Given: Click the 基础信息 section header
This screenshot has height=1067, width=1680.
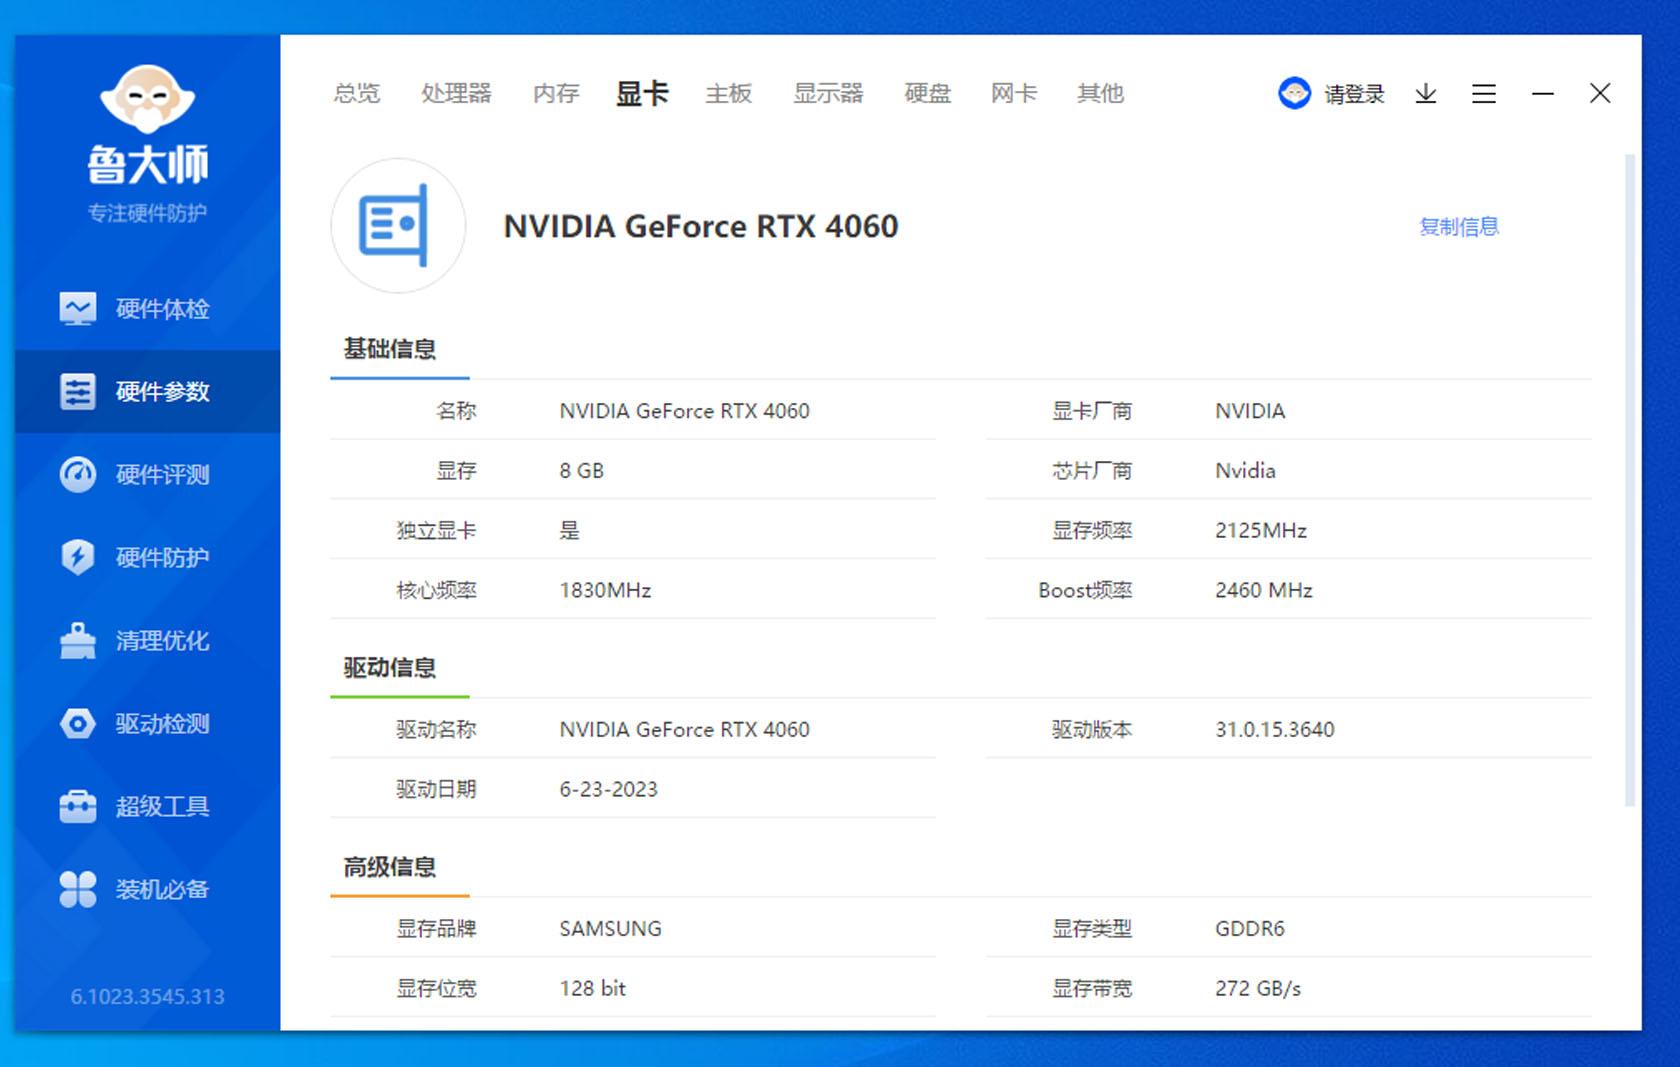Looking at the screenshot, I should 390,349.
